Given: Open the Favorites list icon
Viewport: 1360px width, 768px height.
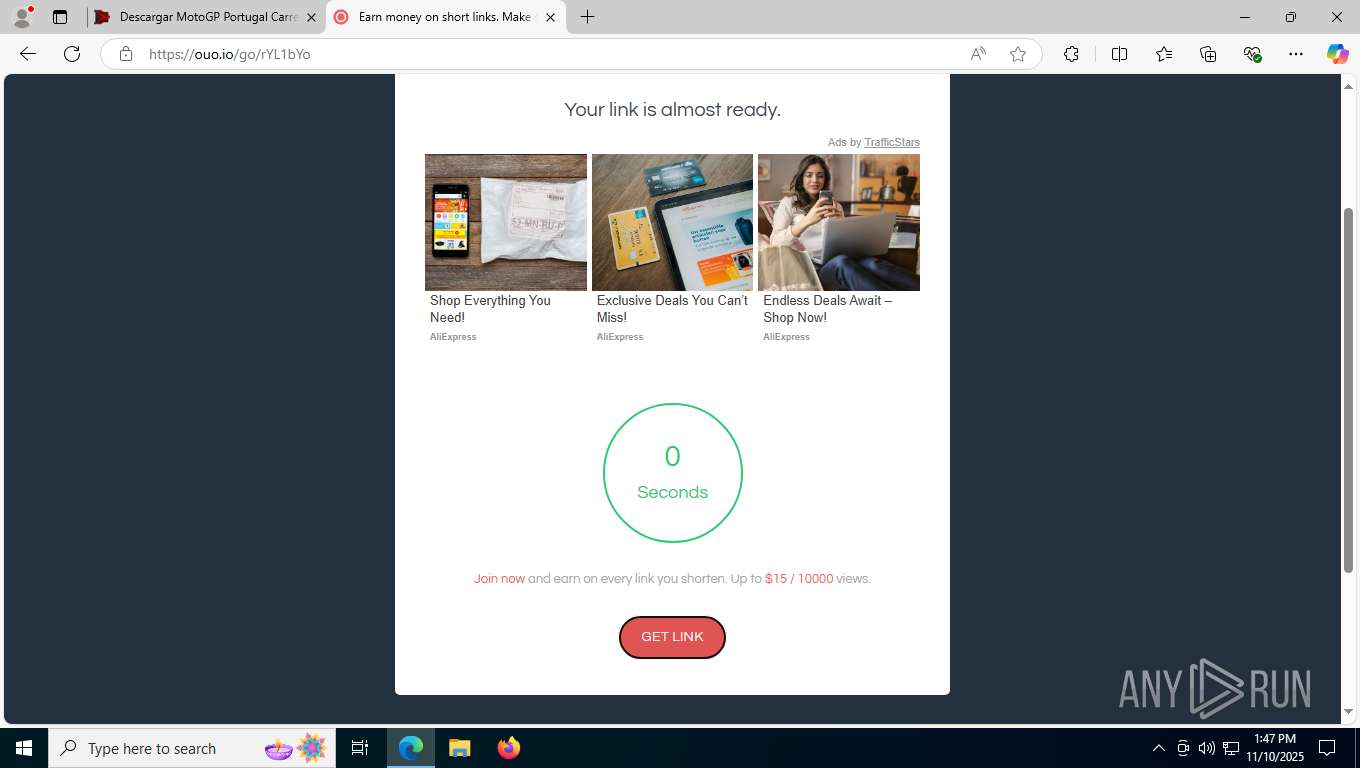Looking at the screenshot, I should click(x=1164, y=54).
